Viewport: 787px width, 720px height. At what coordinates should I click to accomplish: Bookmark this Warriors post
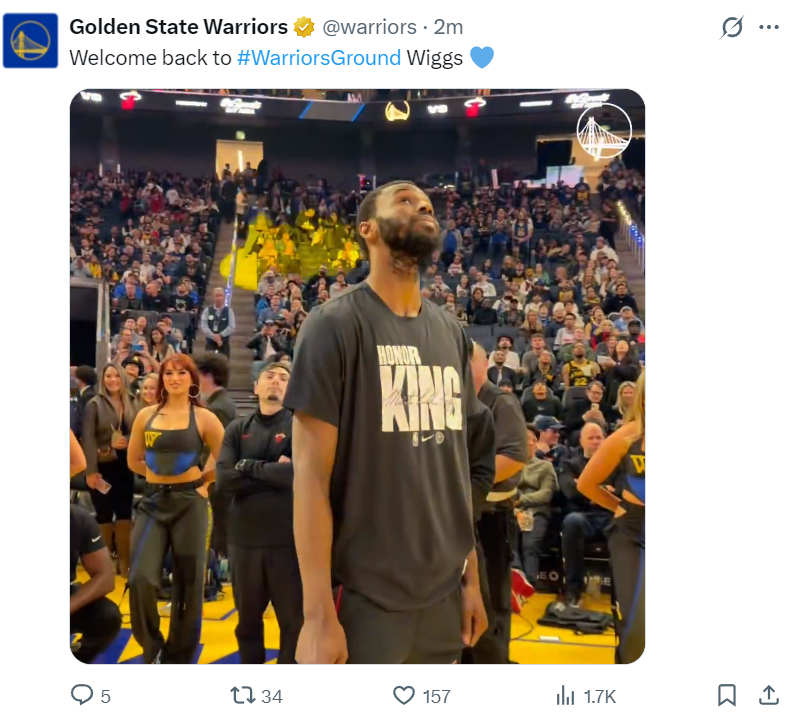click(727, 695)
